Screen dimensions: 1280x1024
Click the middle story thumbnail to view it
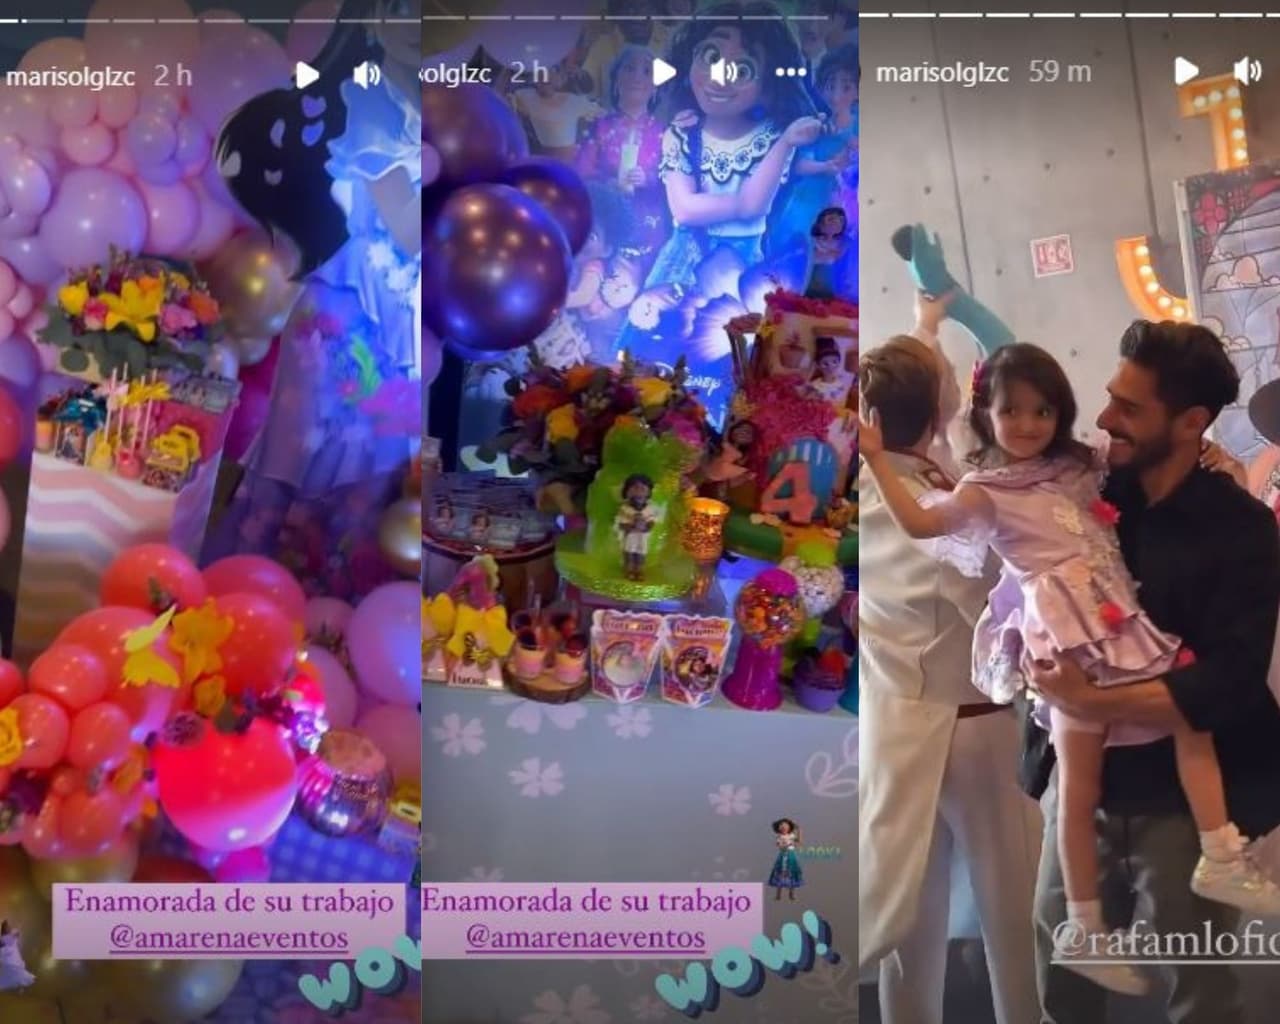(x=640, y=500)
